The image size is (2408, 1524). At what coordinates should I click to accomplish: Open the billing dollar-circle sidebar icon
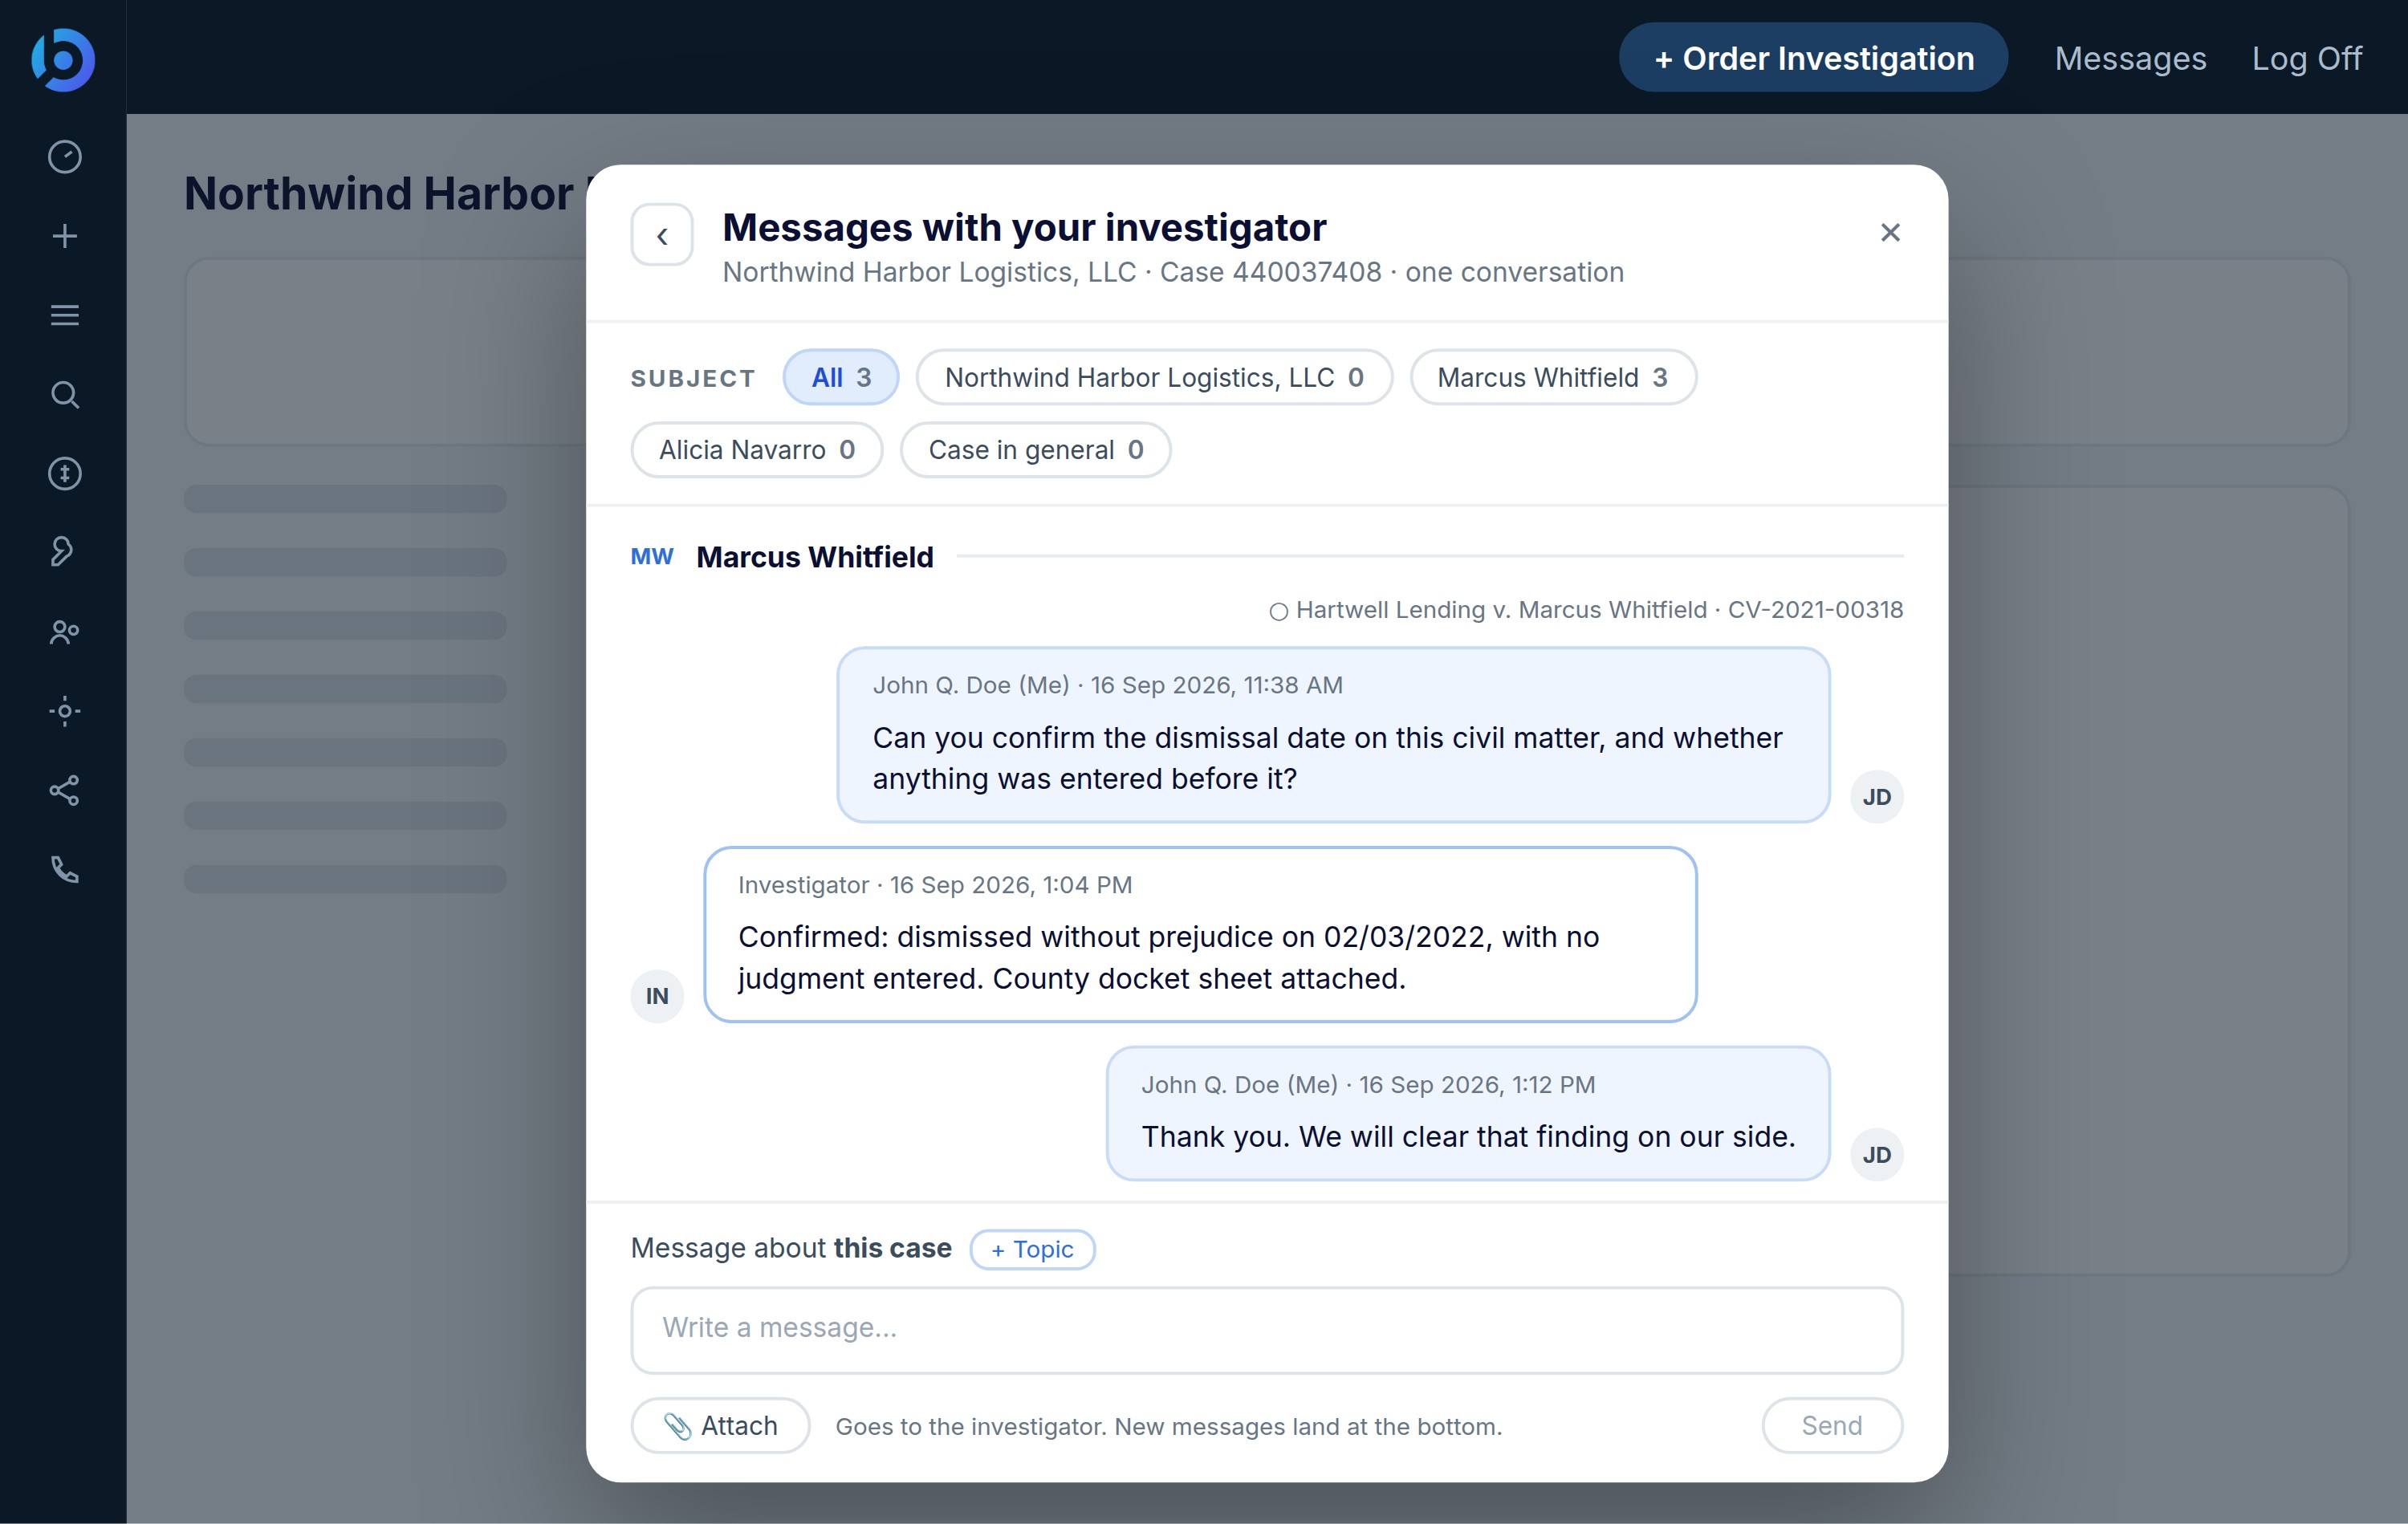coord(65,473)
